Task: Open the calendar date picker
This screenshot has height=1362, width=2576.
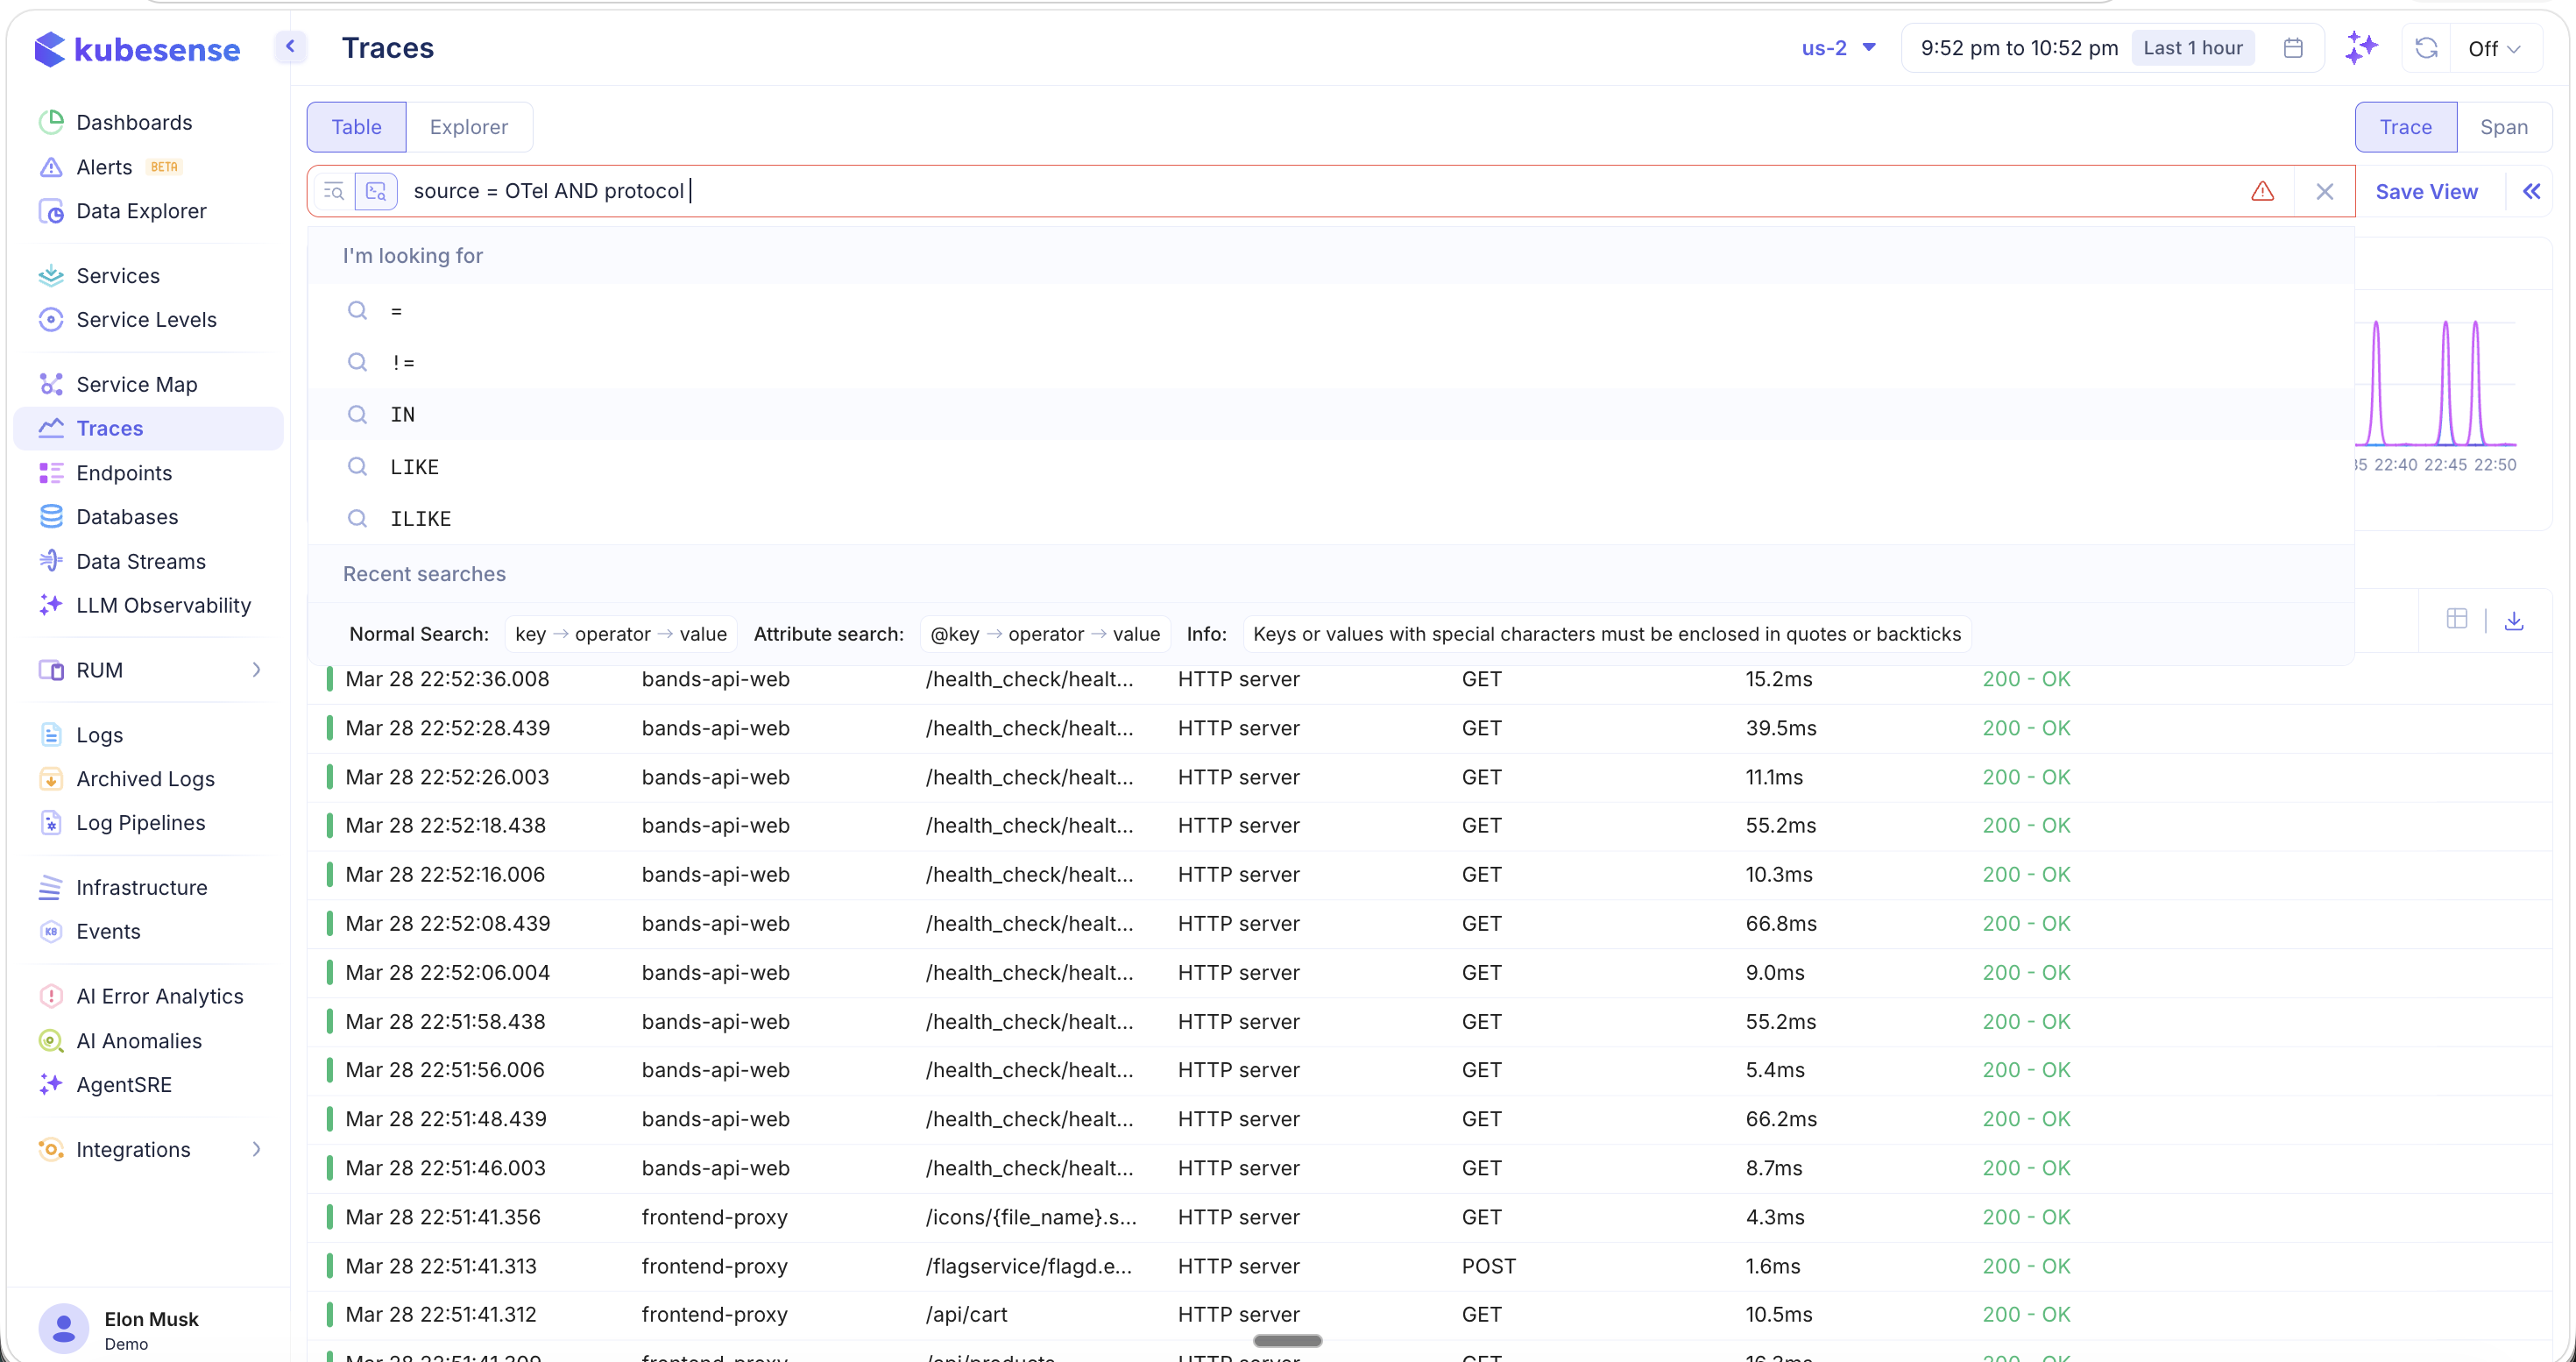Action: 2294,47
